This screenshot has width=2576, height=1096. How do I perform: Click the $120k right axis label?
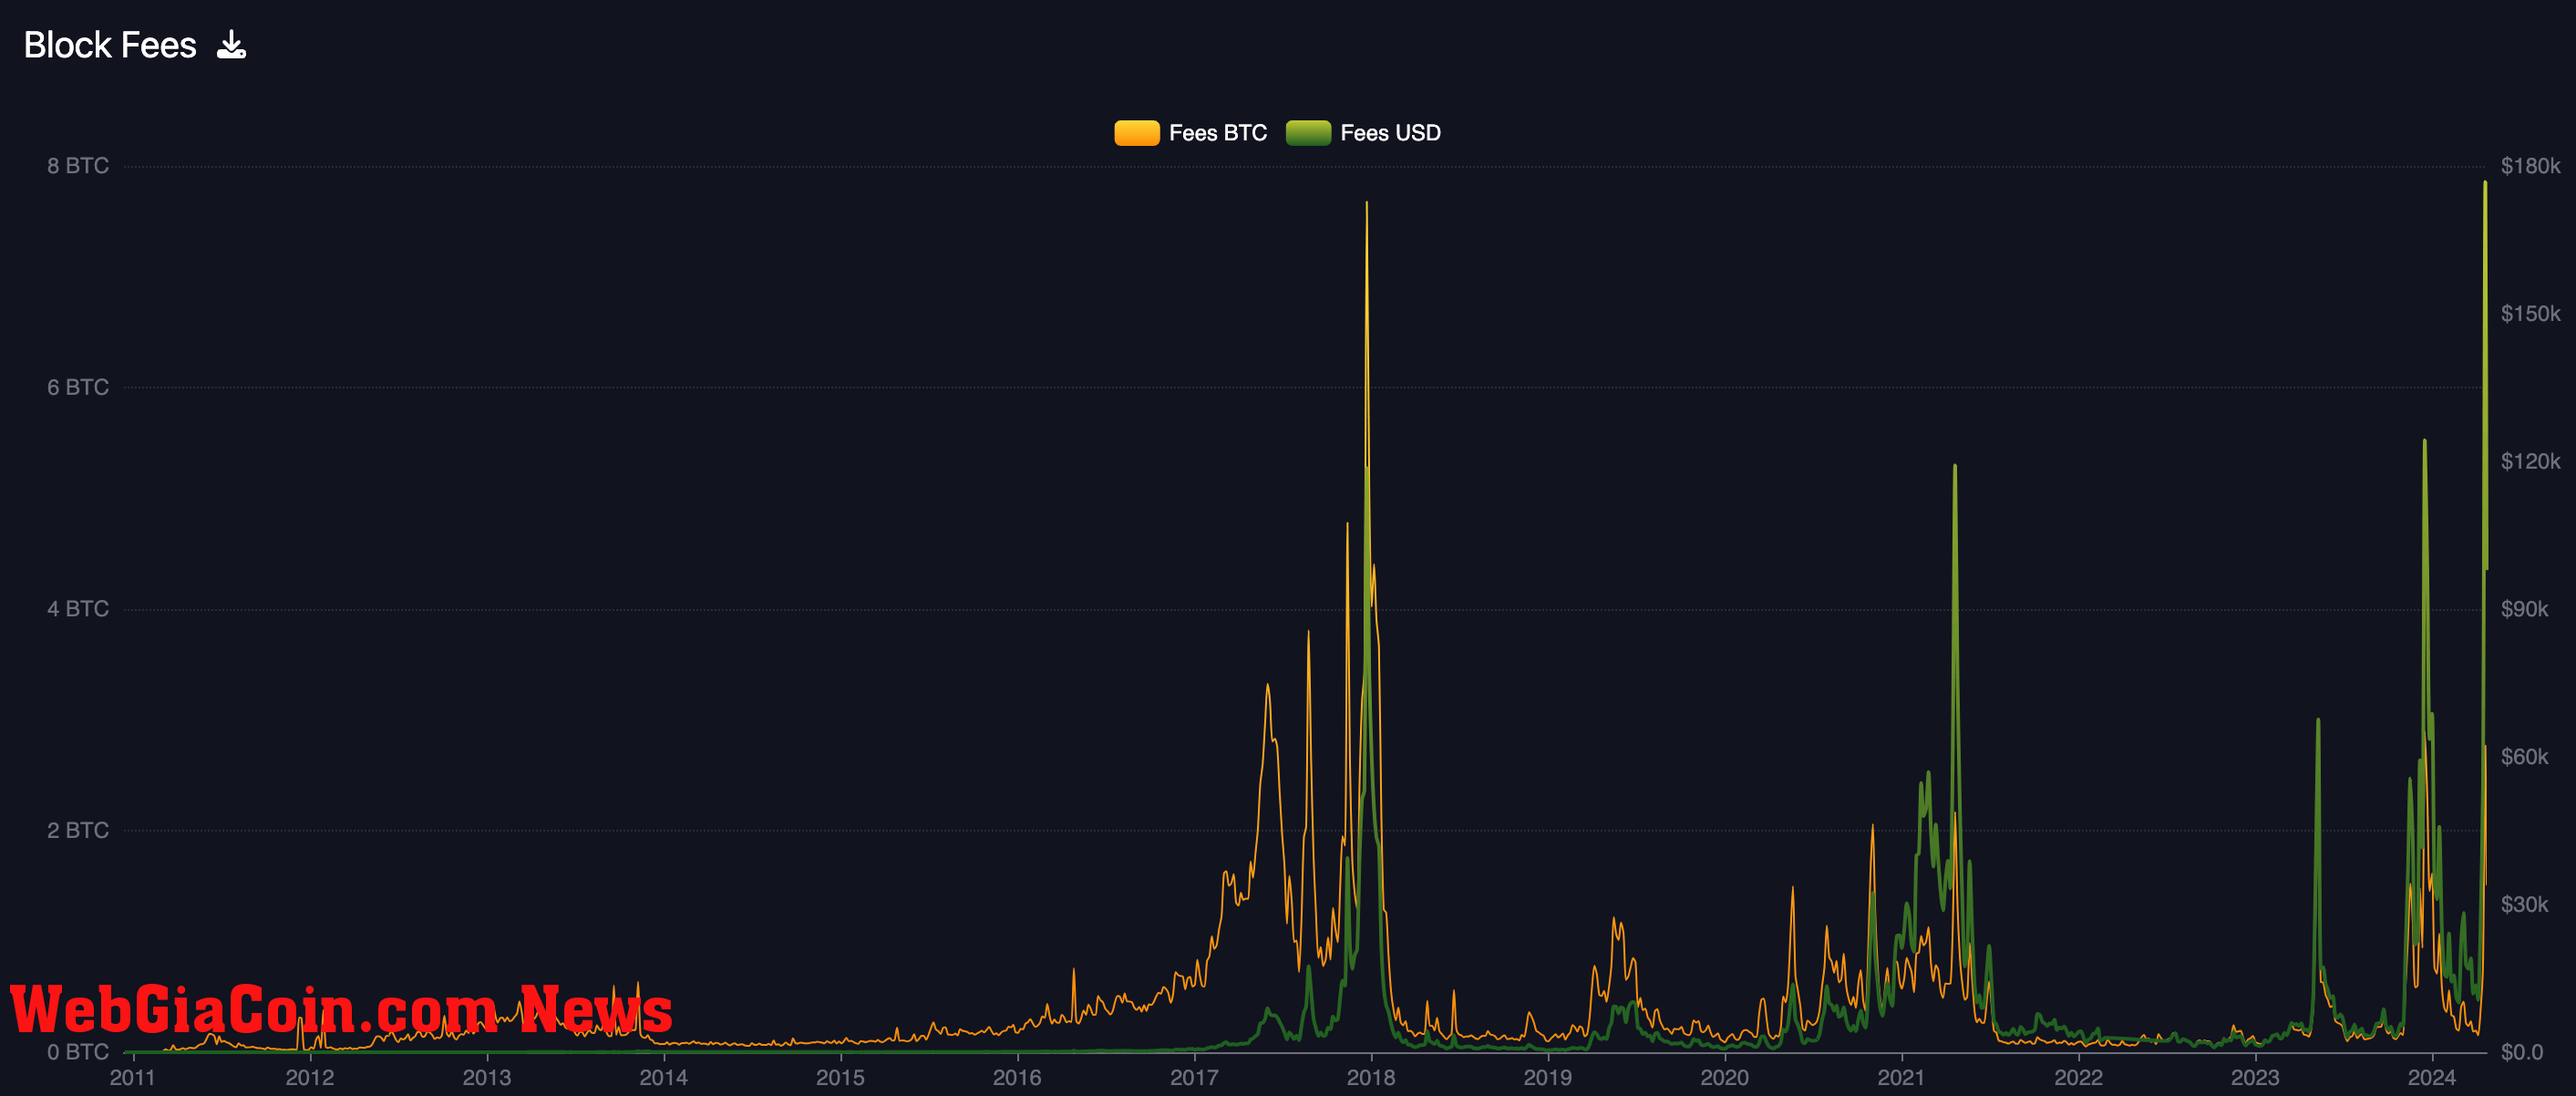point(2530,461)
